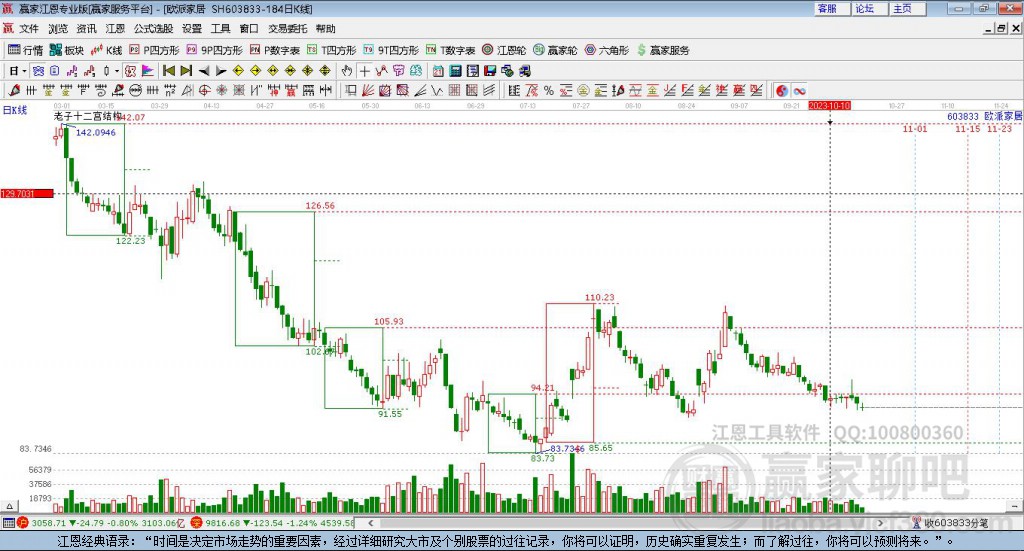Click the 11-01 date projection label

(x=915, y=129)
